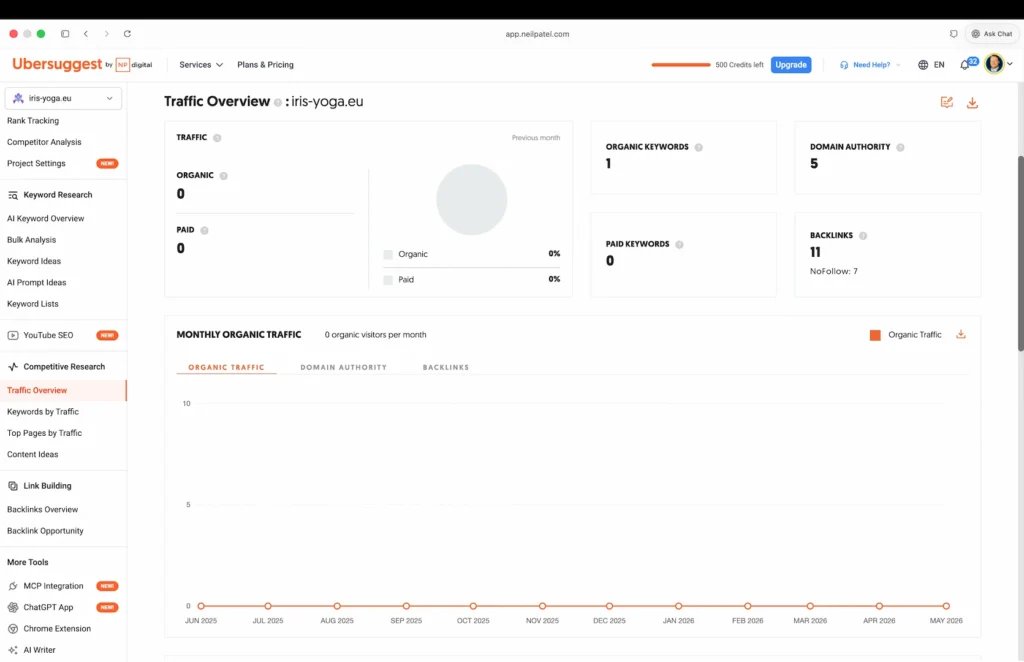Click info icon next to Traffic Overview title
This screenshot has width=1024, height=662.
(x=278, y=102)
